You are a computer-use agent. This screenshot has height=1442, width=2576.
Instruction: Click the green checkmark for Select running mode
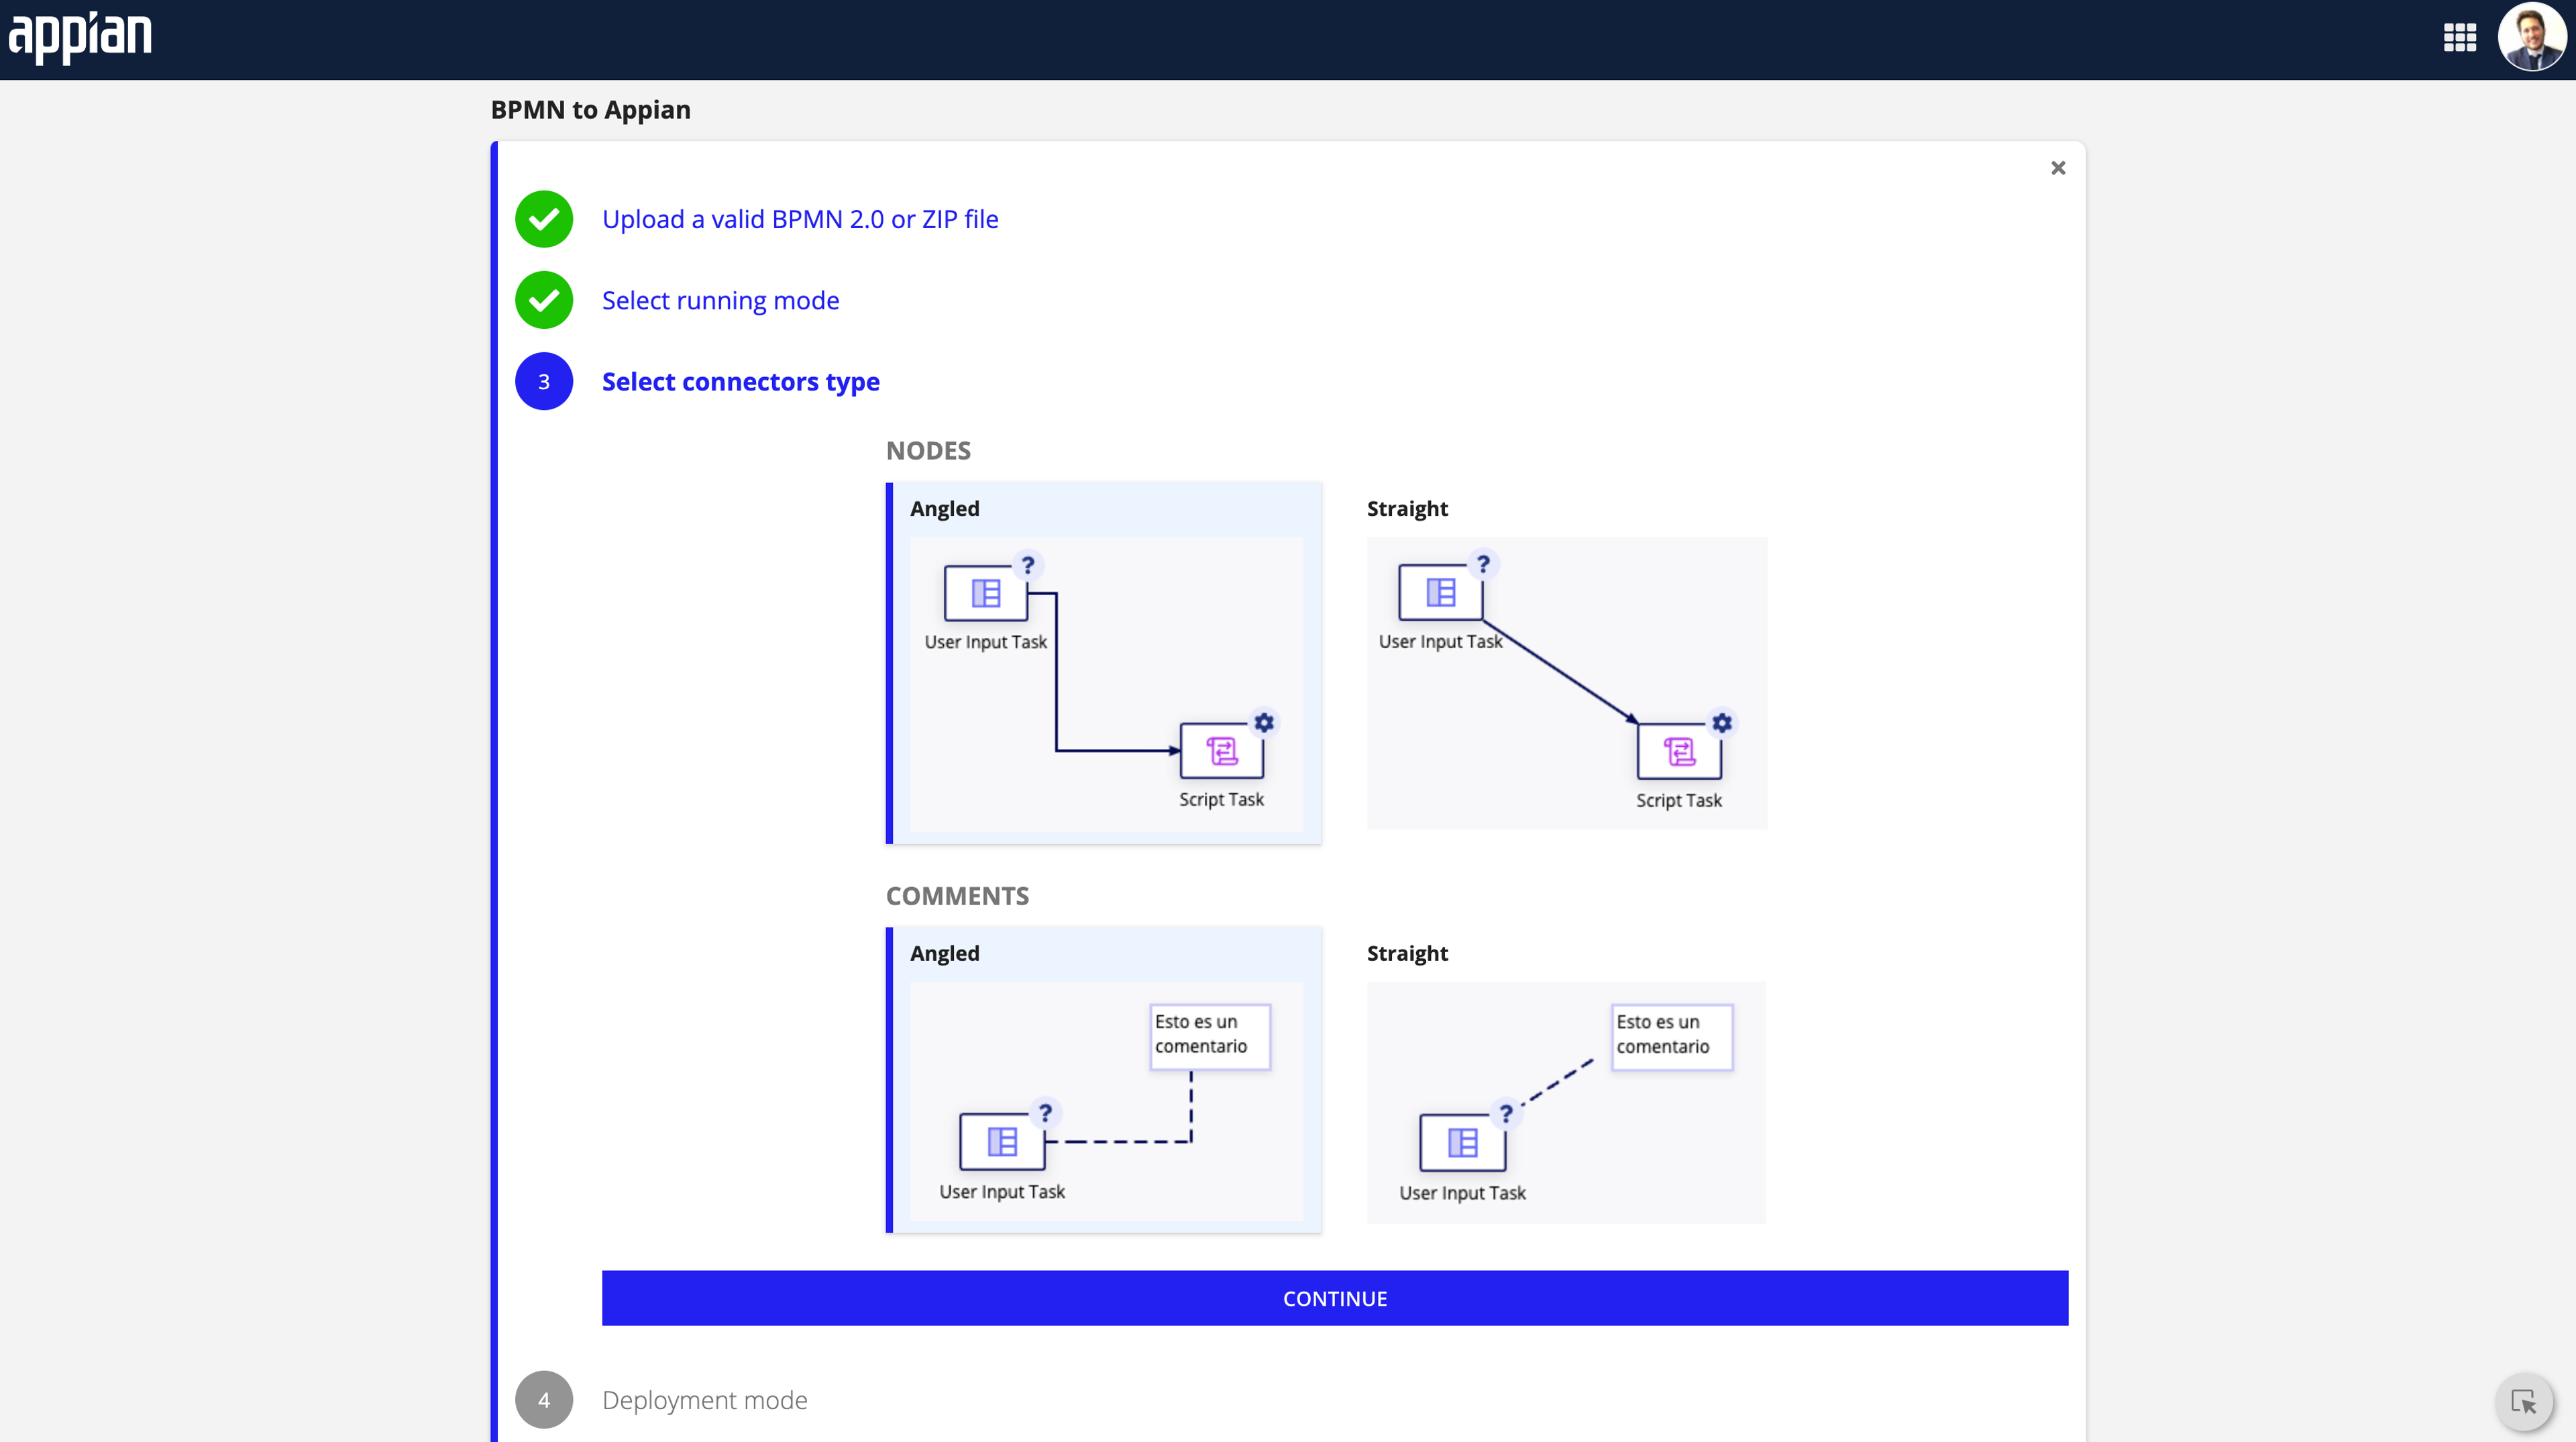coord(544,300)
